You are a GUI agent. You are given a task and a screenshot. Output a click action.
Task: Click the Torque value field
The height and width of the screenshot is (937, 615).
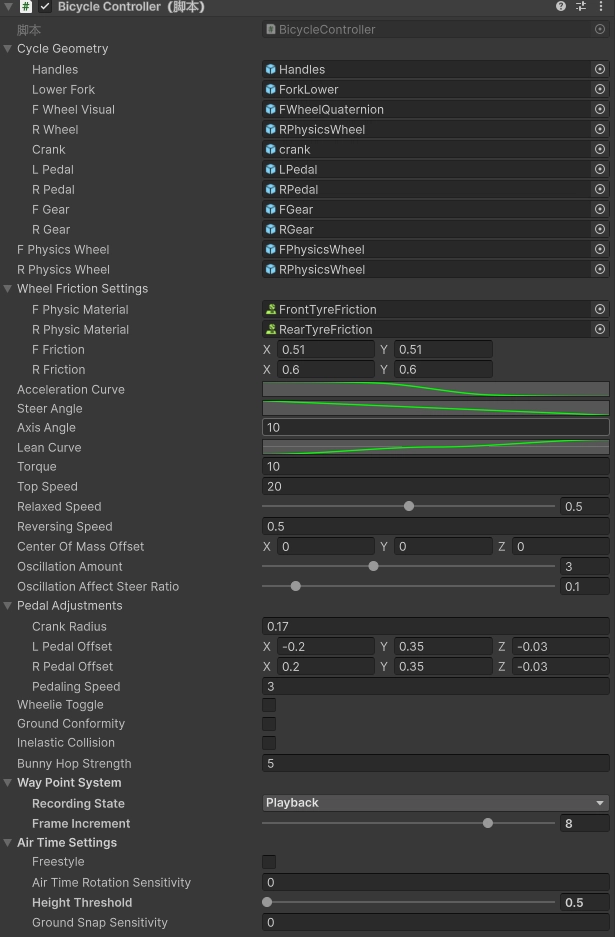tap(436, 466)
